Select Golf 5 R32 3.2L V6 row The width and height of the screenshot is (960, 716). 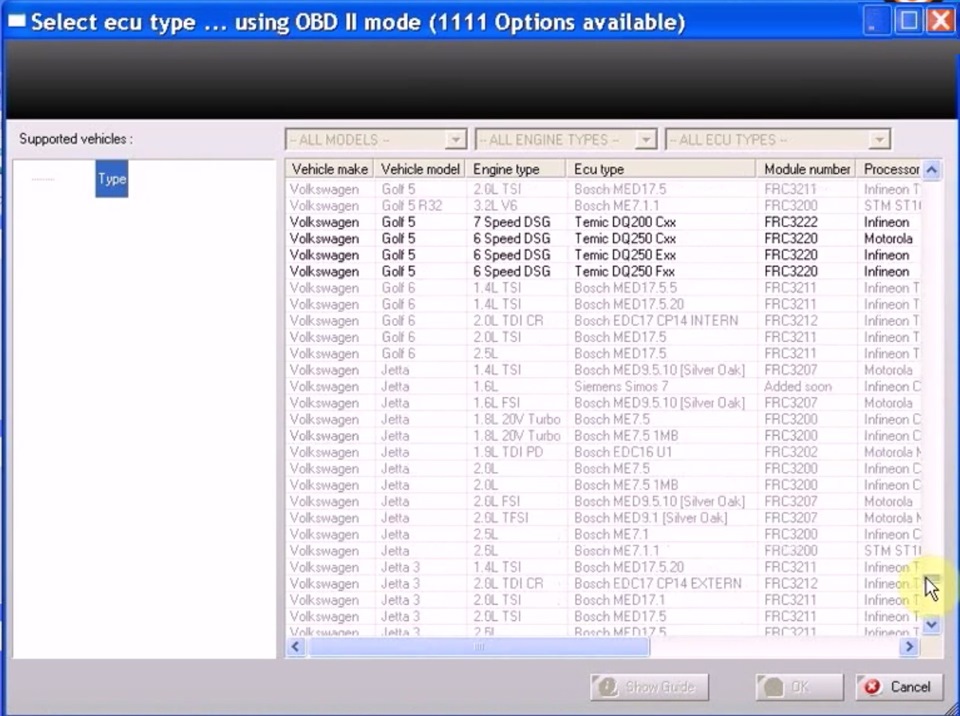click(603, 206)
